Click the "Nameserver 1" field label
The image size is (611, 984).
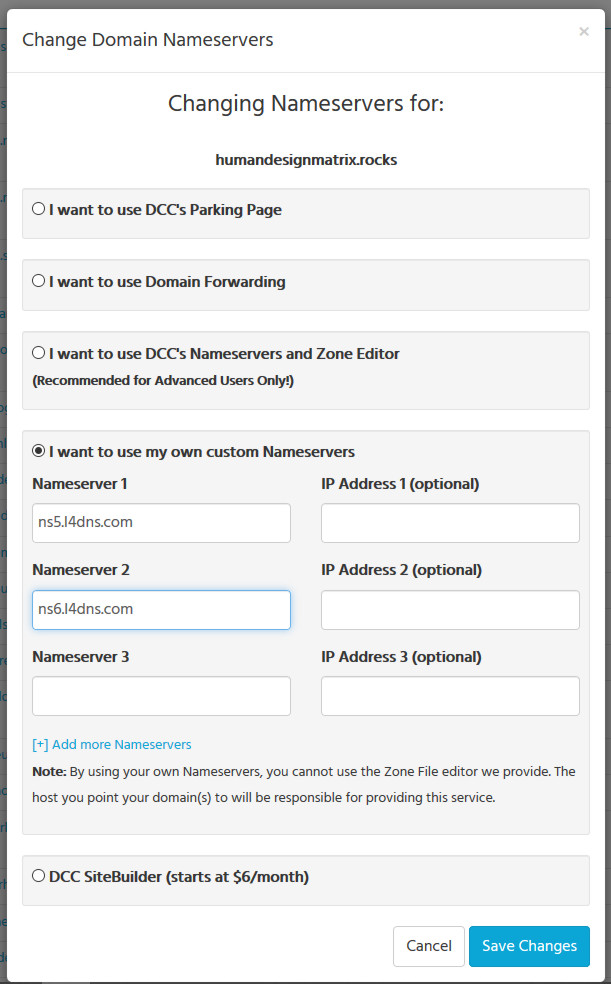[80, 484]
